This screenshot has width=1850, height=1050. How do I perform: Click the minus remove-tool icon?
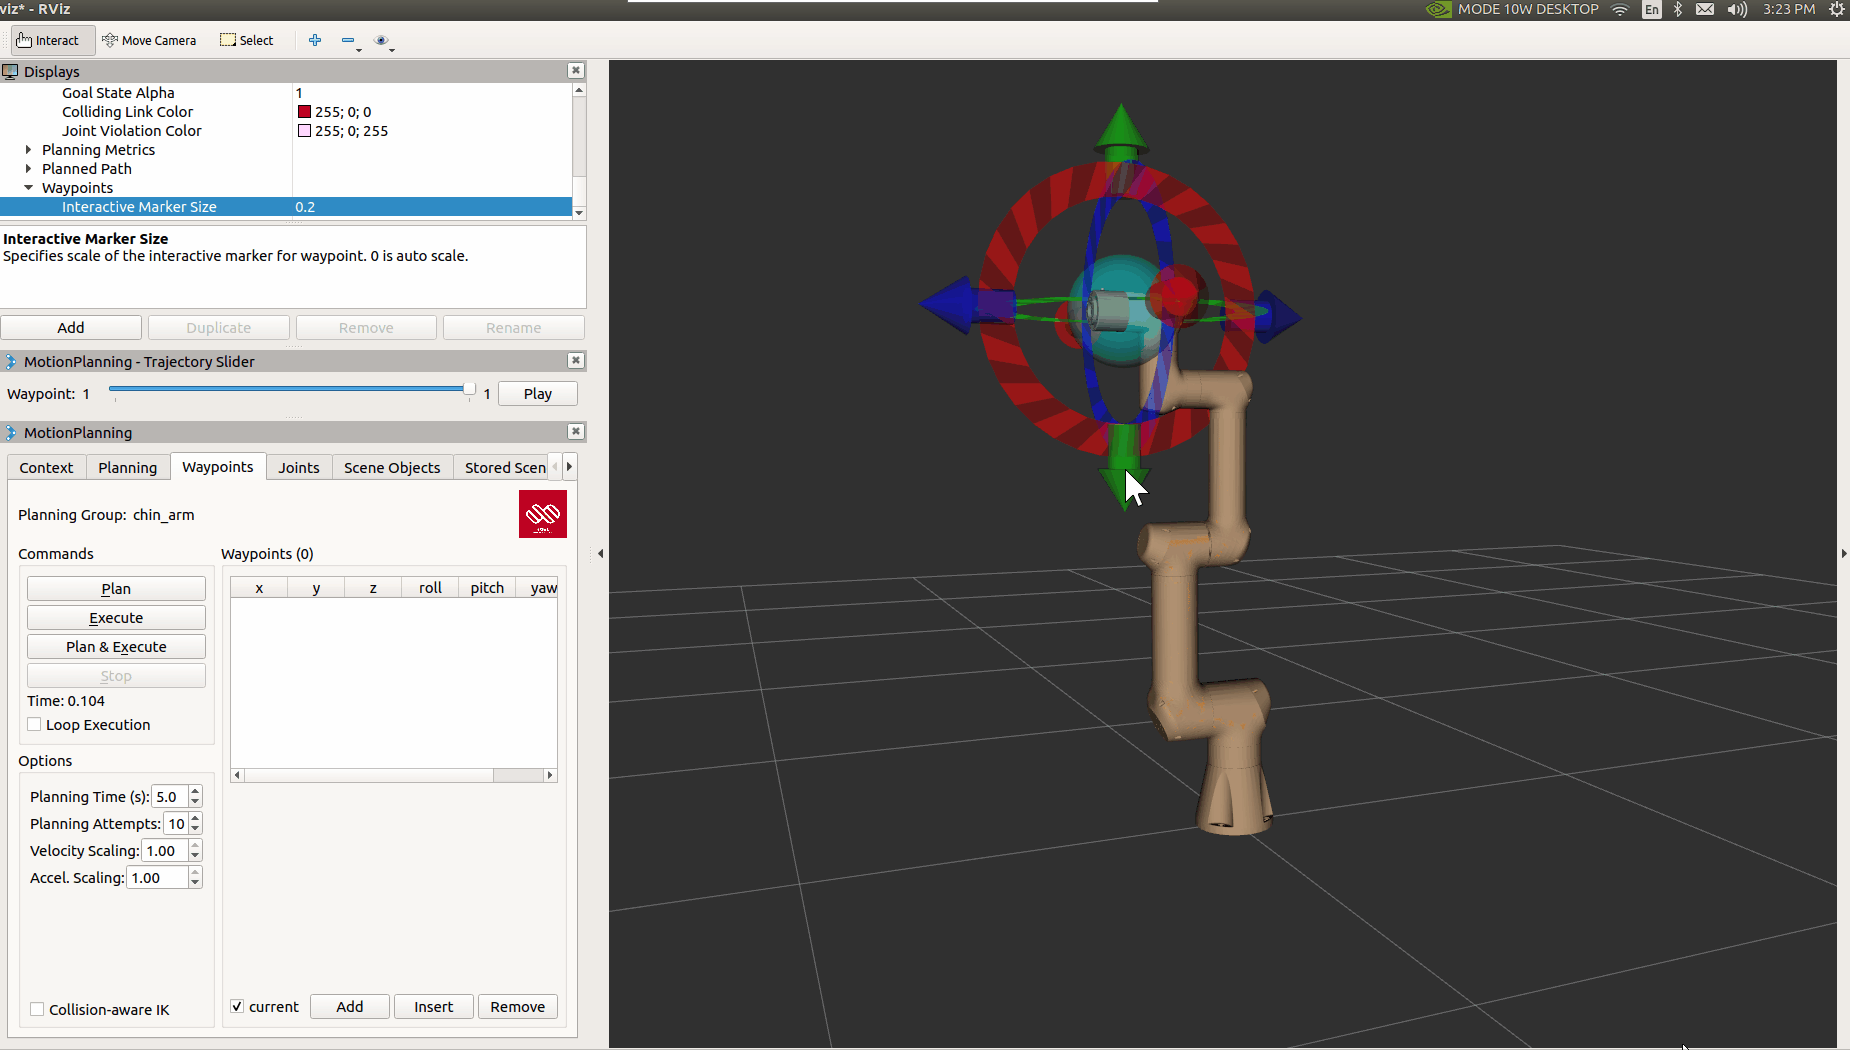[x=348, y=40]
